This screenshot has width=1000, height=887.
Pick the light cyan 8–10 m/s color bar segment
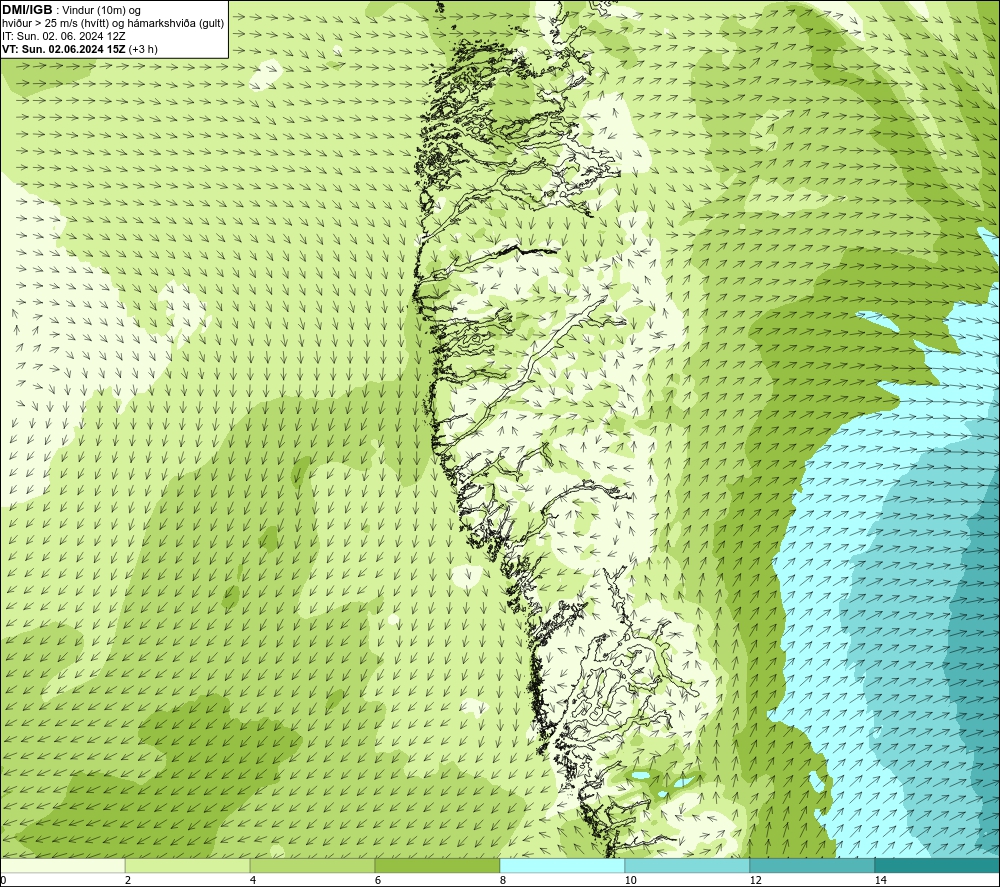point(562,866)
